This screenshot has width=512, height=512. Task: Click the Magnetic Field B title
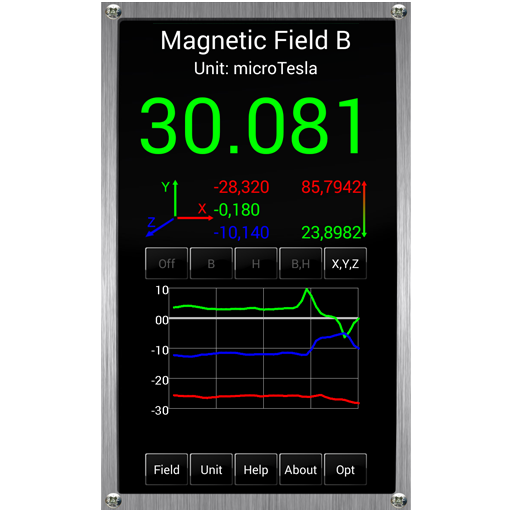tap(256, 40)
